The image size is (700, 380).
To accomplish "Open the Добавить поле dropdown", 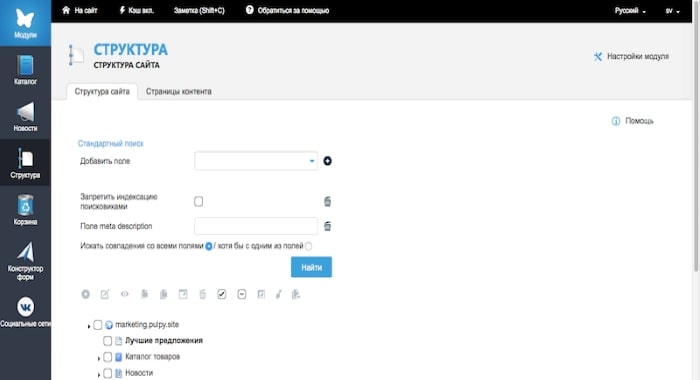I will (256, 161).
